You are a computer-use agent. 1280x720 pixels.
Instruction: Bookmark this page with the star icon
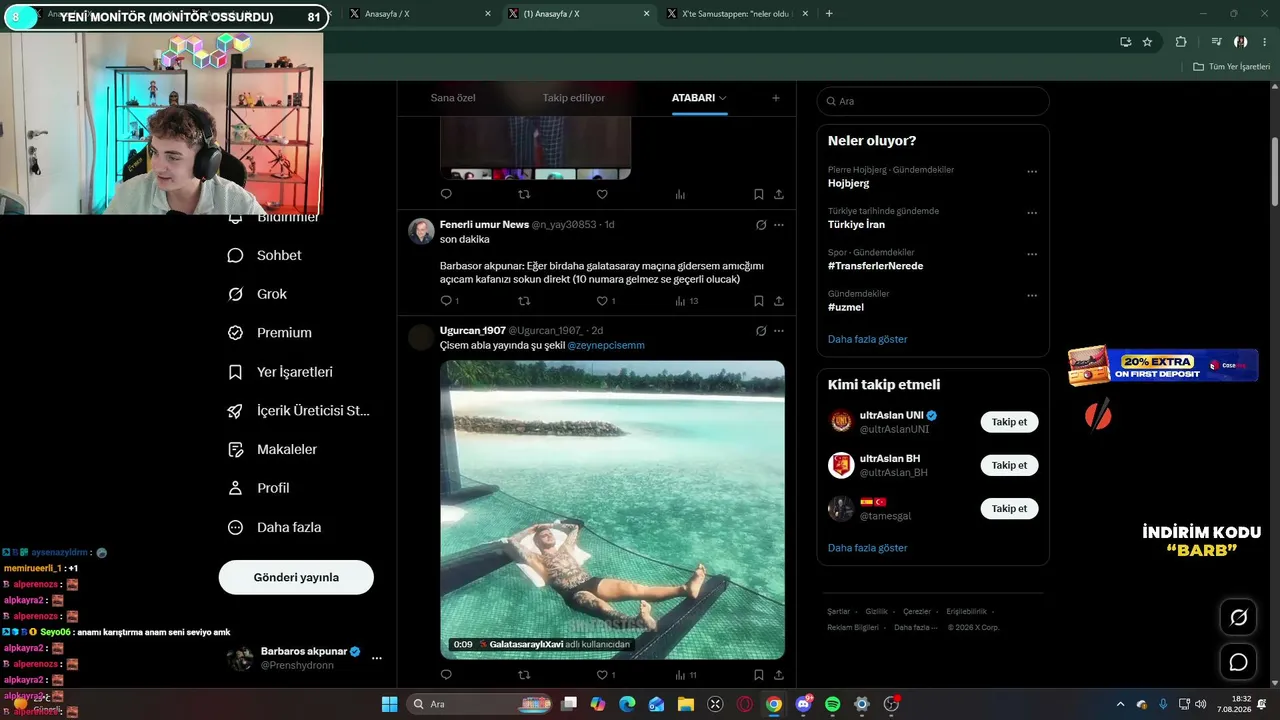pos(1147,42)
